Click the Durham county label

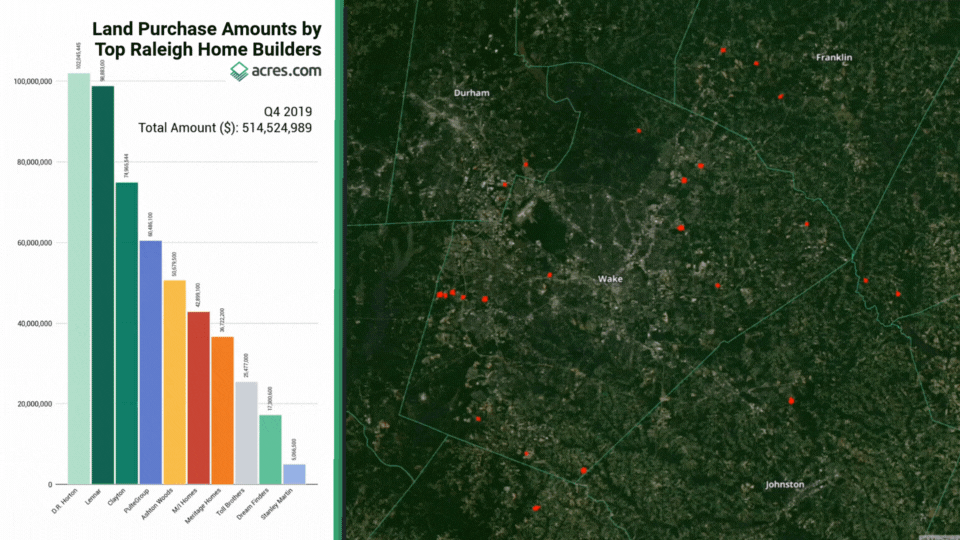(x=471, y=93)
